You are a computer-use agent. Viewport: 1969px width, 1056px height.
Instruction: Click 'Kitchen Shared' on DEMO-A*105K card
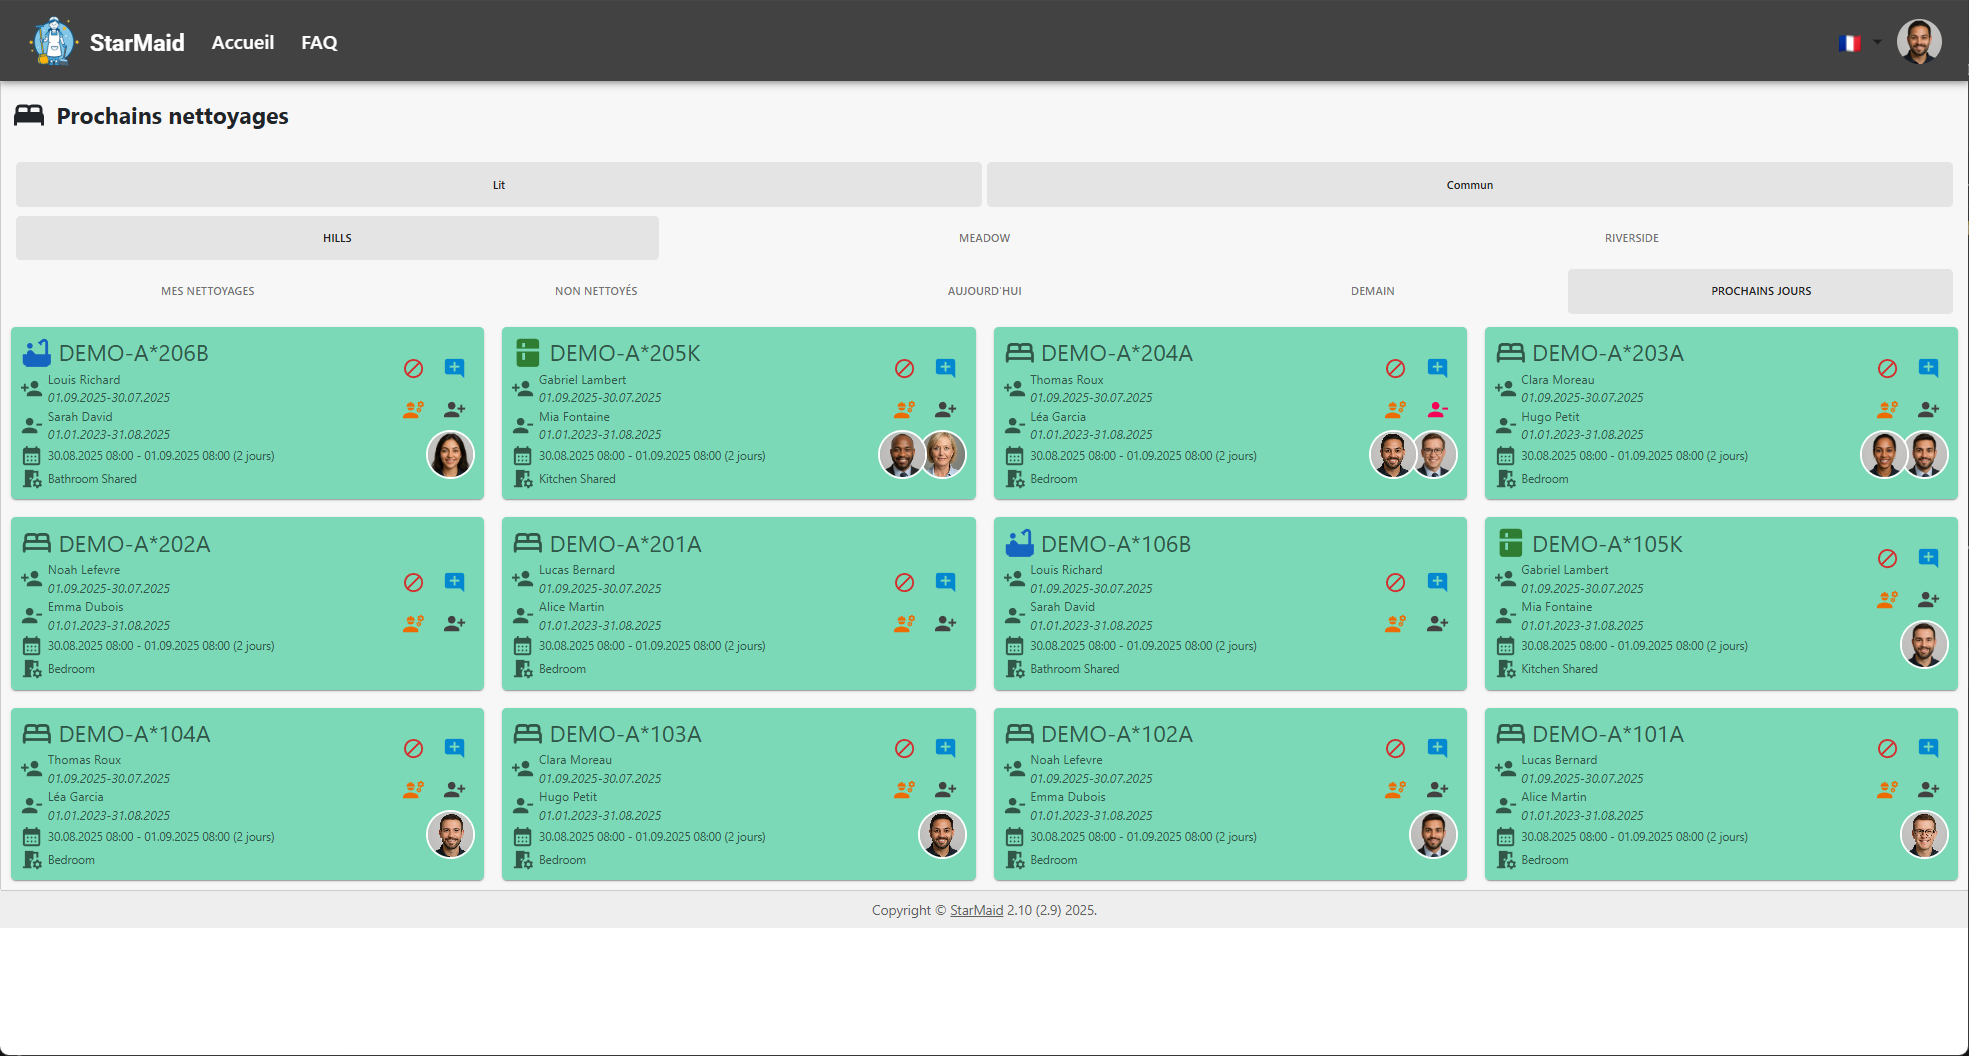pos(1559,669)
